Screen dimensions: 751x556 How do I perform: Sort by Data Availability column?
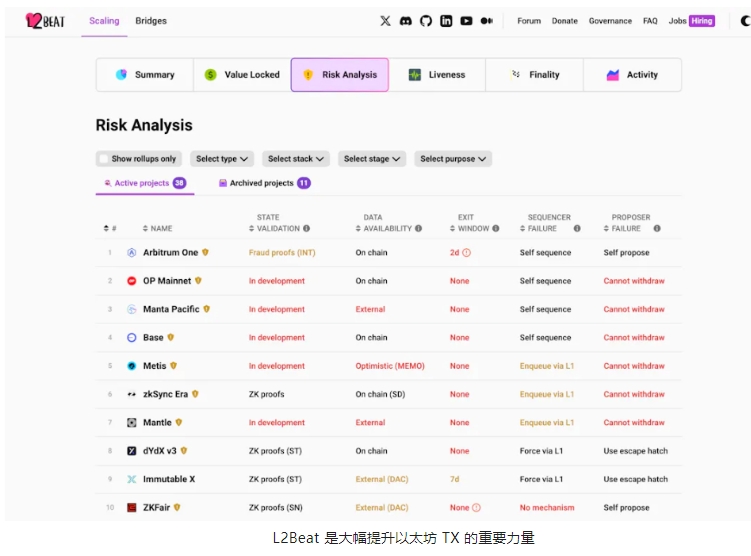tap(384, 223)
